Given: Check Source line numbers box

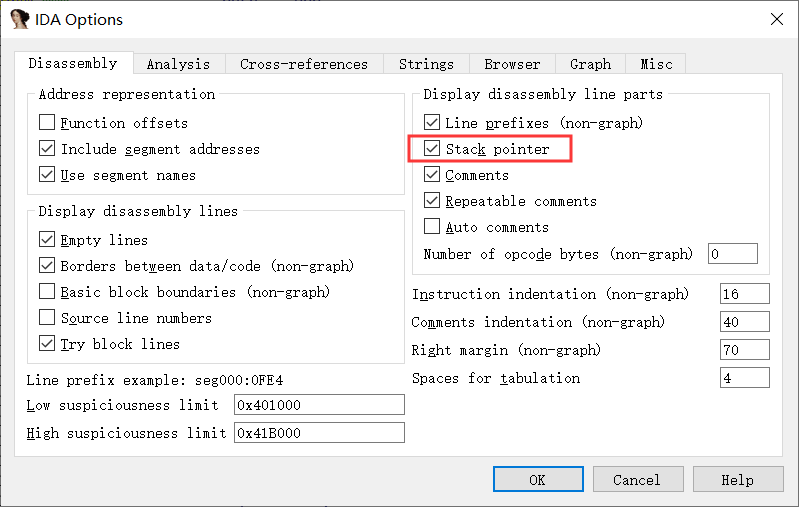Looking at the screenshot, I should pos(47,317).
